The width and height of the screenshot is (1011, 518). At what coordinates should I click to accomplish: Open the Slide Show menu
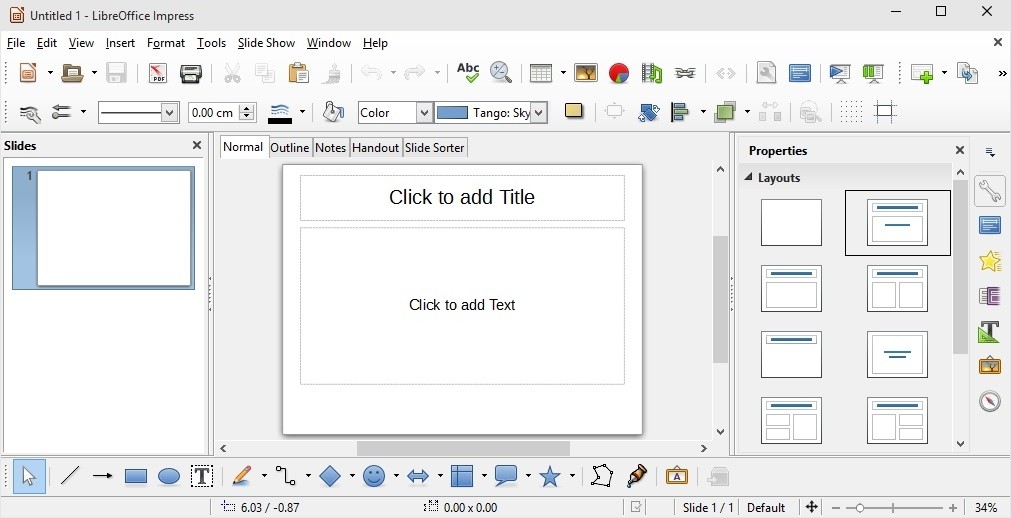266,43
